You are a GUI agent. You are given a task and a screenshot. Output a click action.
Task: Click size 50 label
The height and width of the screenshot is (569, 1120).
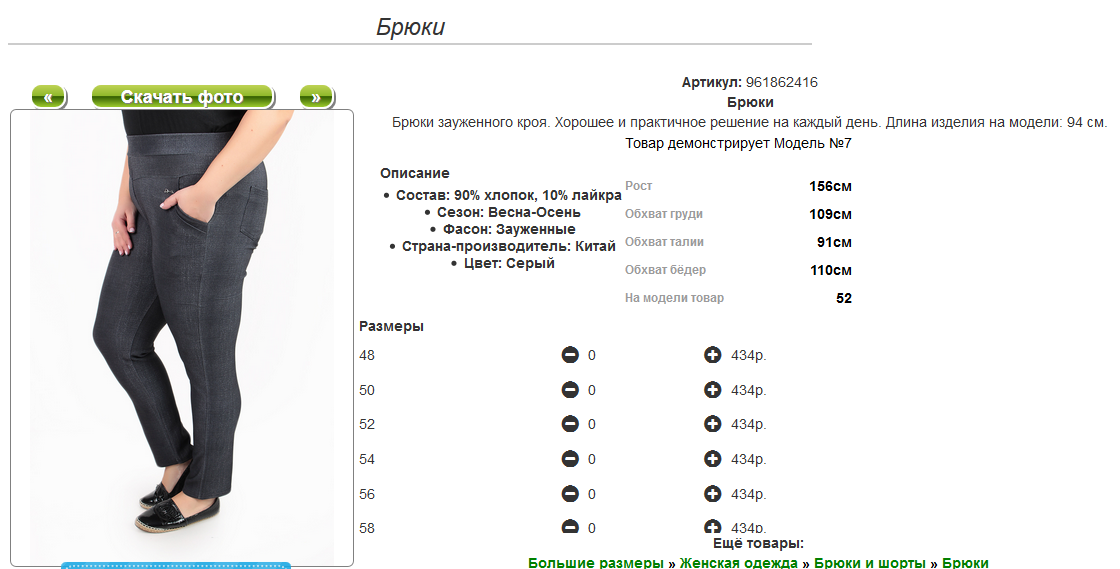(367, 391)
